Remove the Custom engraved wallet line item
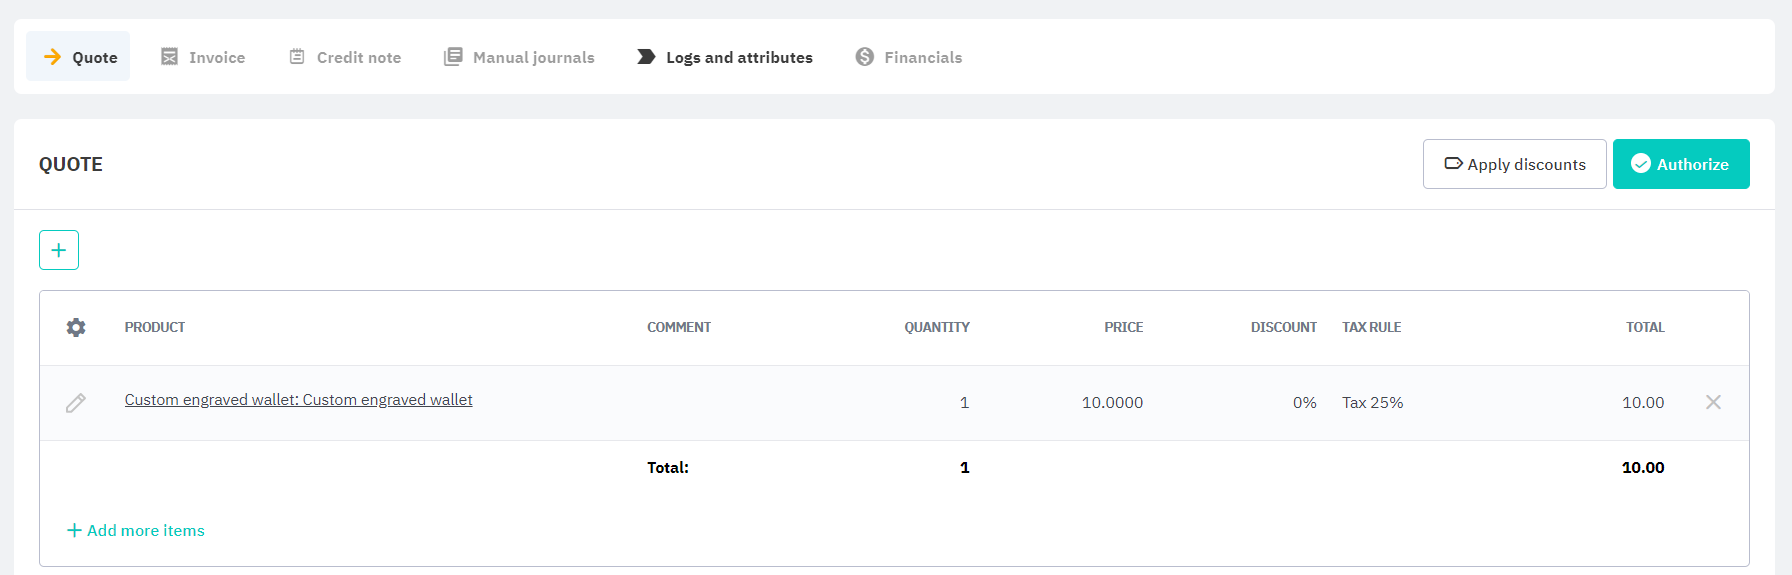Image resolution: width=1792 pixels, height=575 pixels. tap(1713, 402)
